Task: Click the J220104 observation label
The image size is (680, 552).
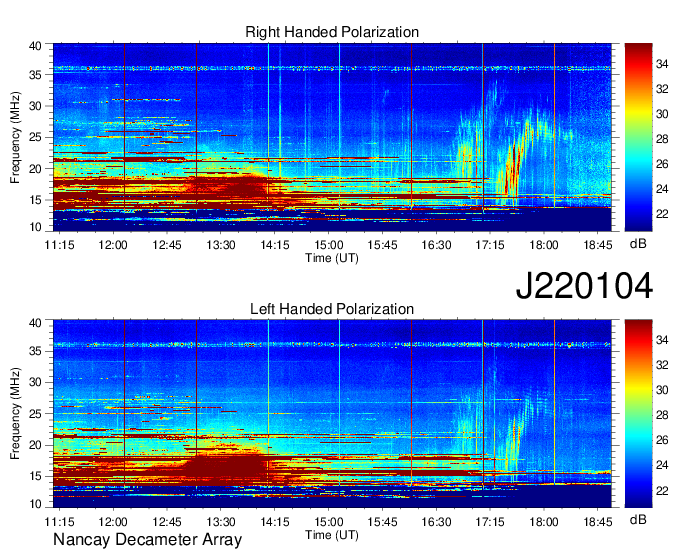Action: [x=584, y=286]
